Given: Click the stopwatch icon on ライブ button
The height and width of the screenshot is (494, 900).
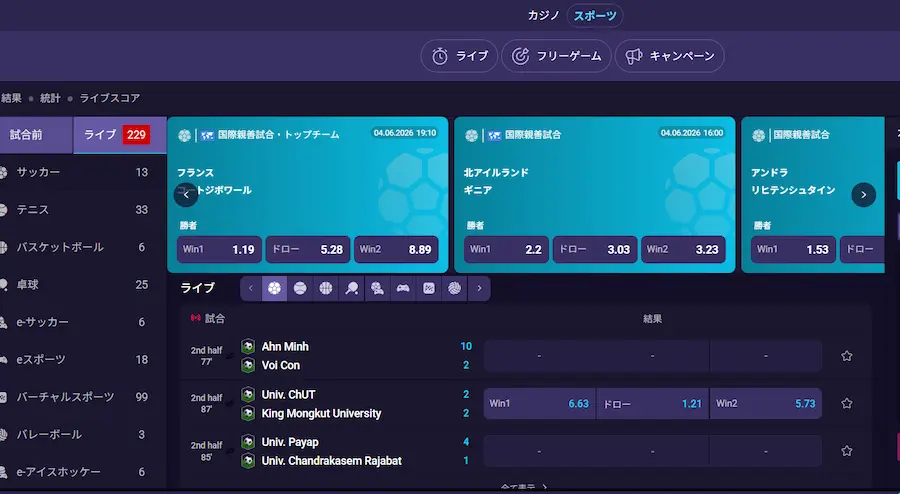Looking at the screenshot, I should click(x=440, y=56).
